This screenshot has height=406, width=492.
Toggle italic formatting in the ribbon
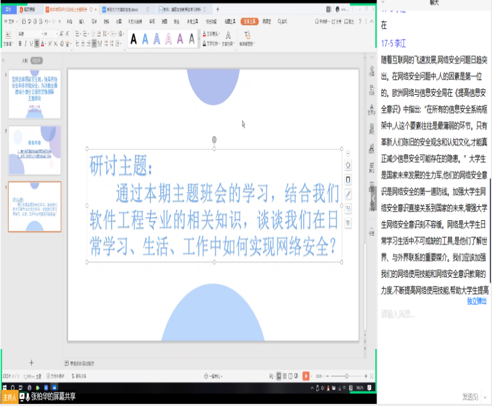(x=25, y=44)
